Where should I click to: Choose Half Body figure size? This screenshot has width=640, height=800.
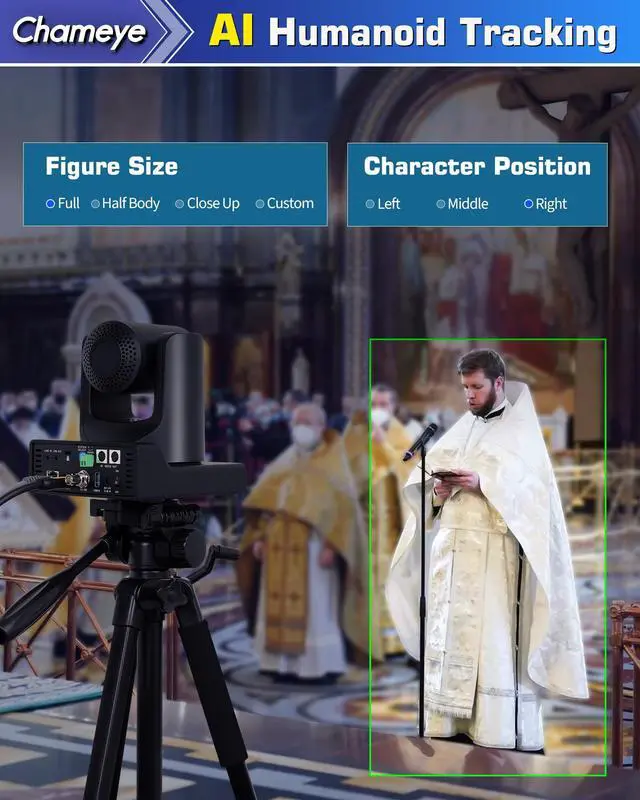[x=96, y=203]
